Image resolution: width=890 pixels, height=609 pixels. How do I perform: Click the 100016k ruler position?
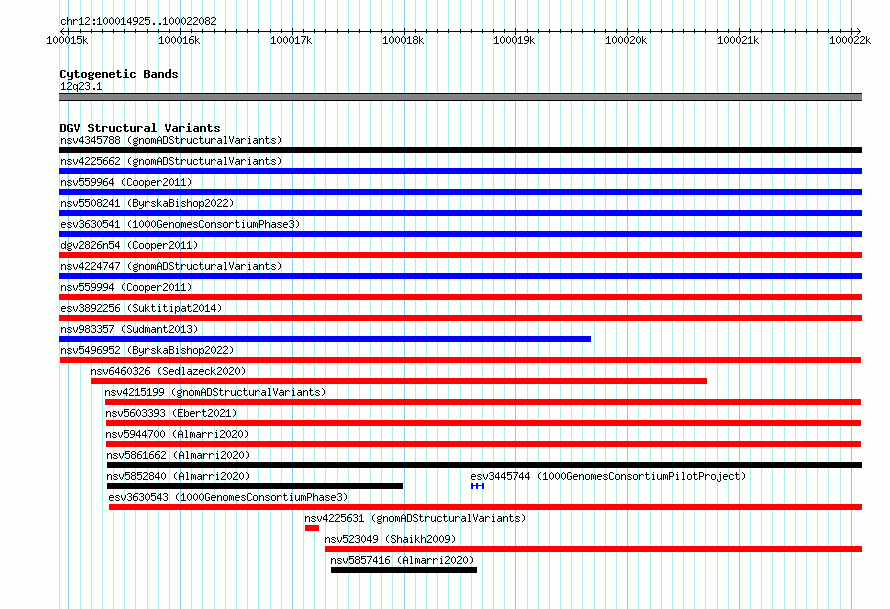coord(179,40)
